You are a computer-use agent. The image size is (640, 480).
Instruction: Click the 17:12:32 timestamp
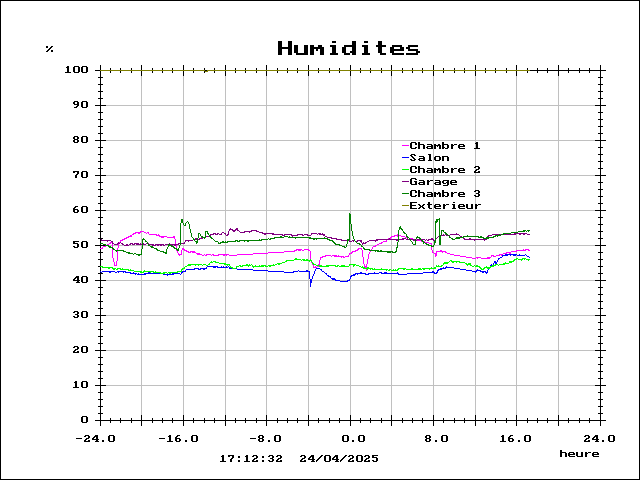[x=251, y=458]
